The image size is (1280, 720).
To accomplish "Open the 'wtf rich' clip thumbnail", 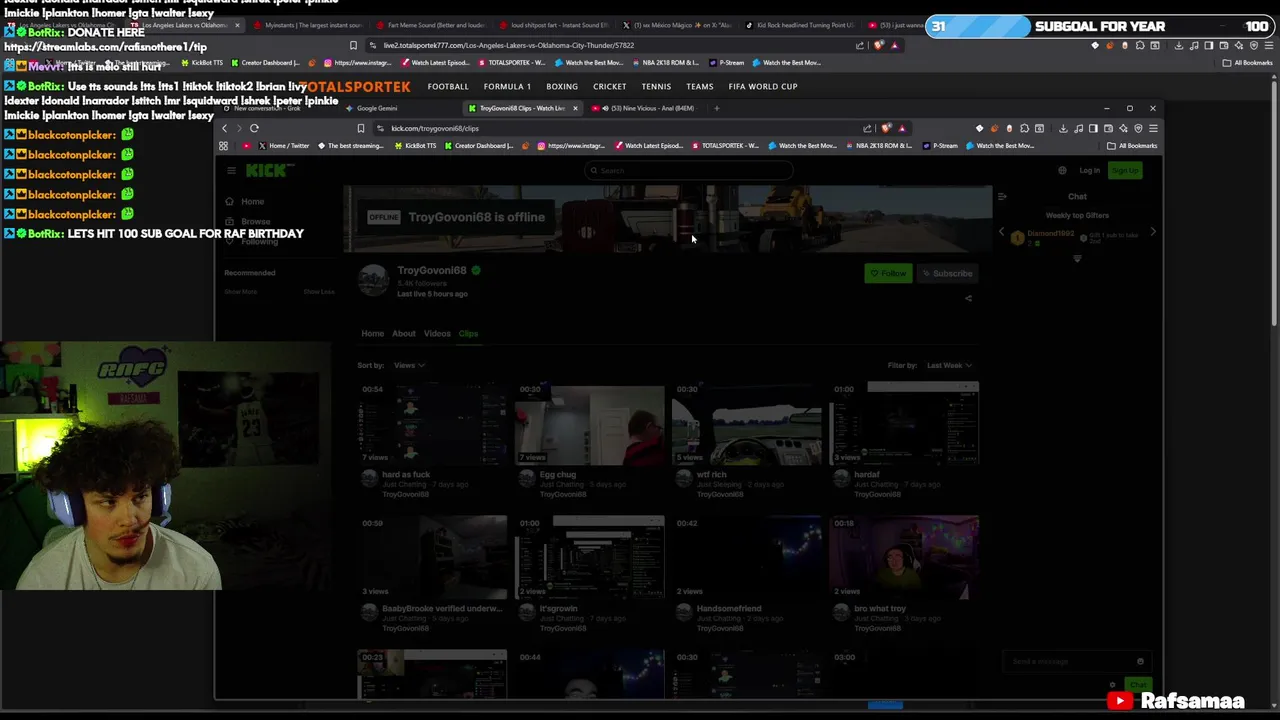I will 747,423.
